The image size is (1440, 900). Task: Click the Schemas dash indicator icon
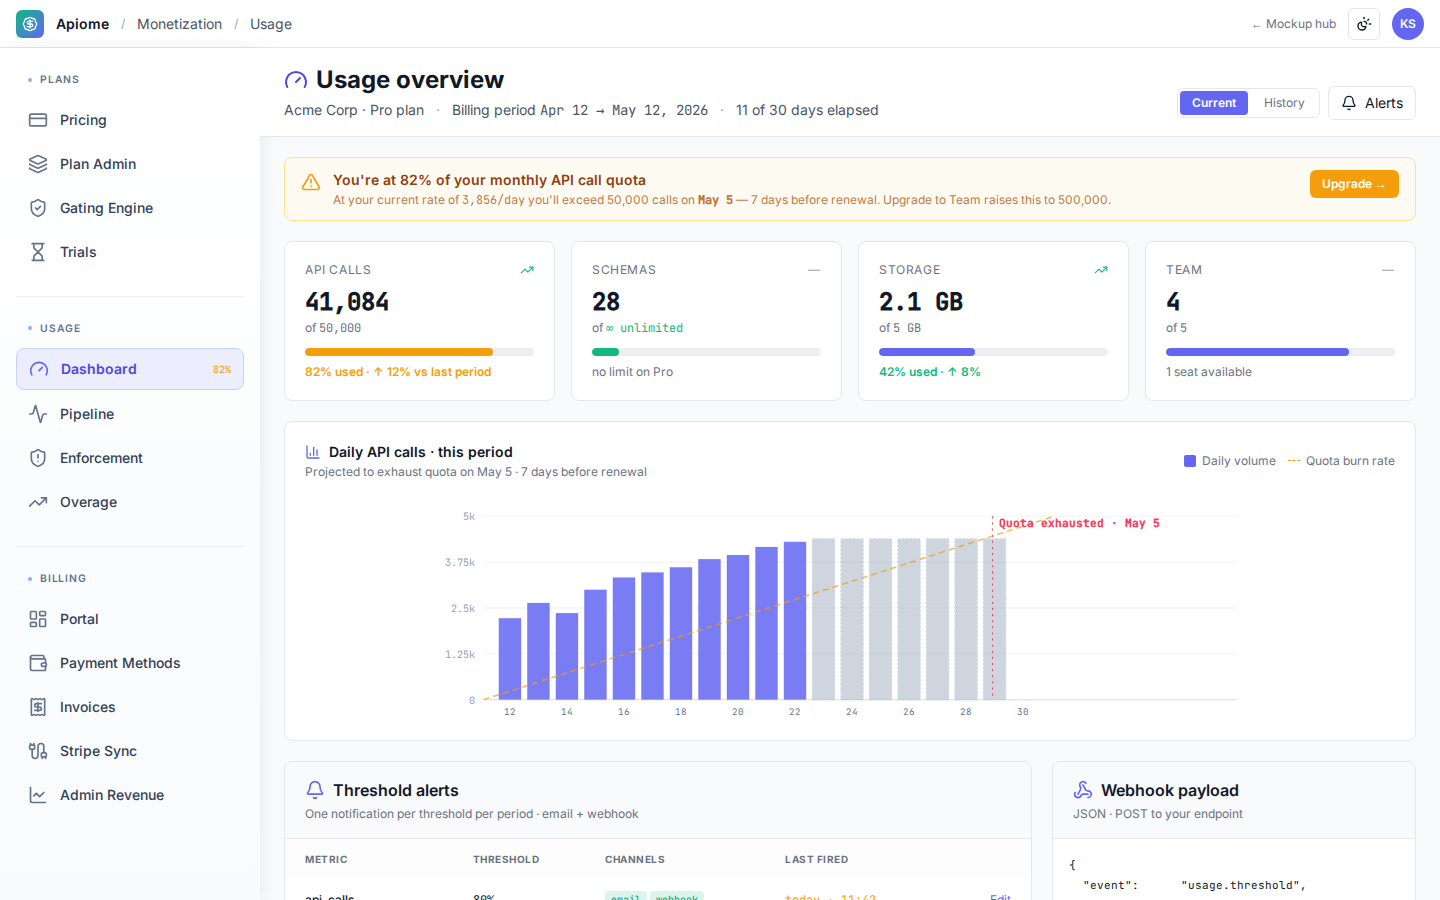pyautogui.click(x=814, y=270)
